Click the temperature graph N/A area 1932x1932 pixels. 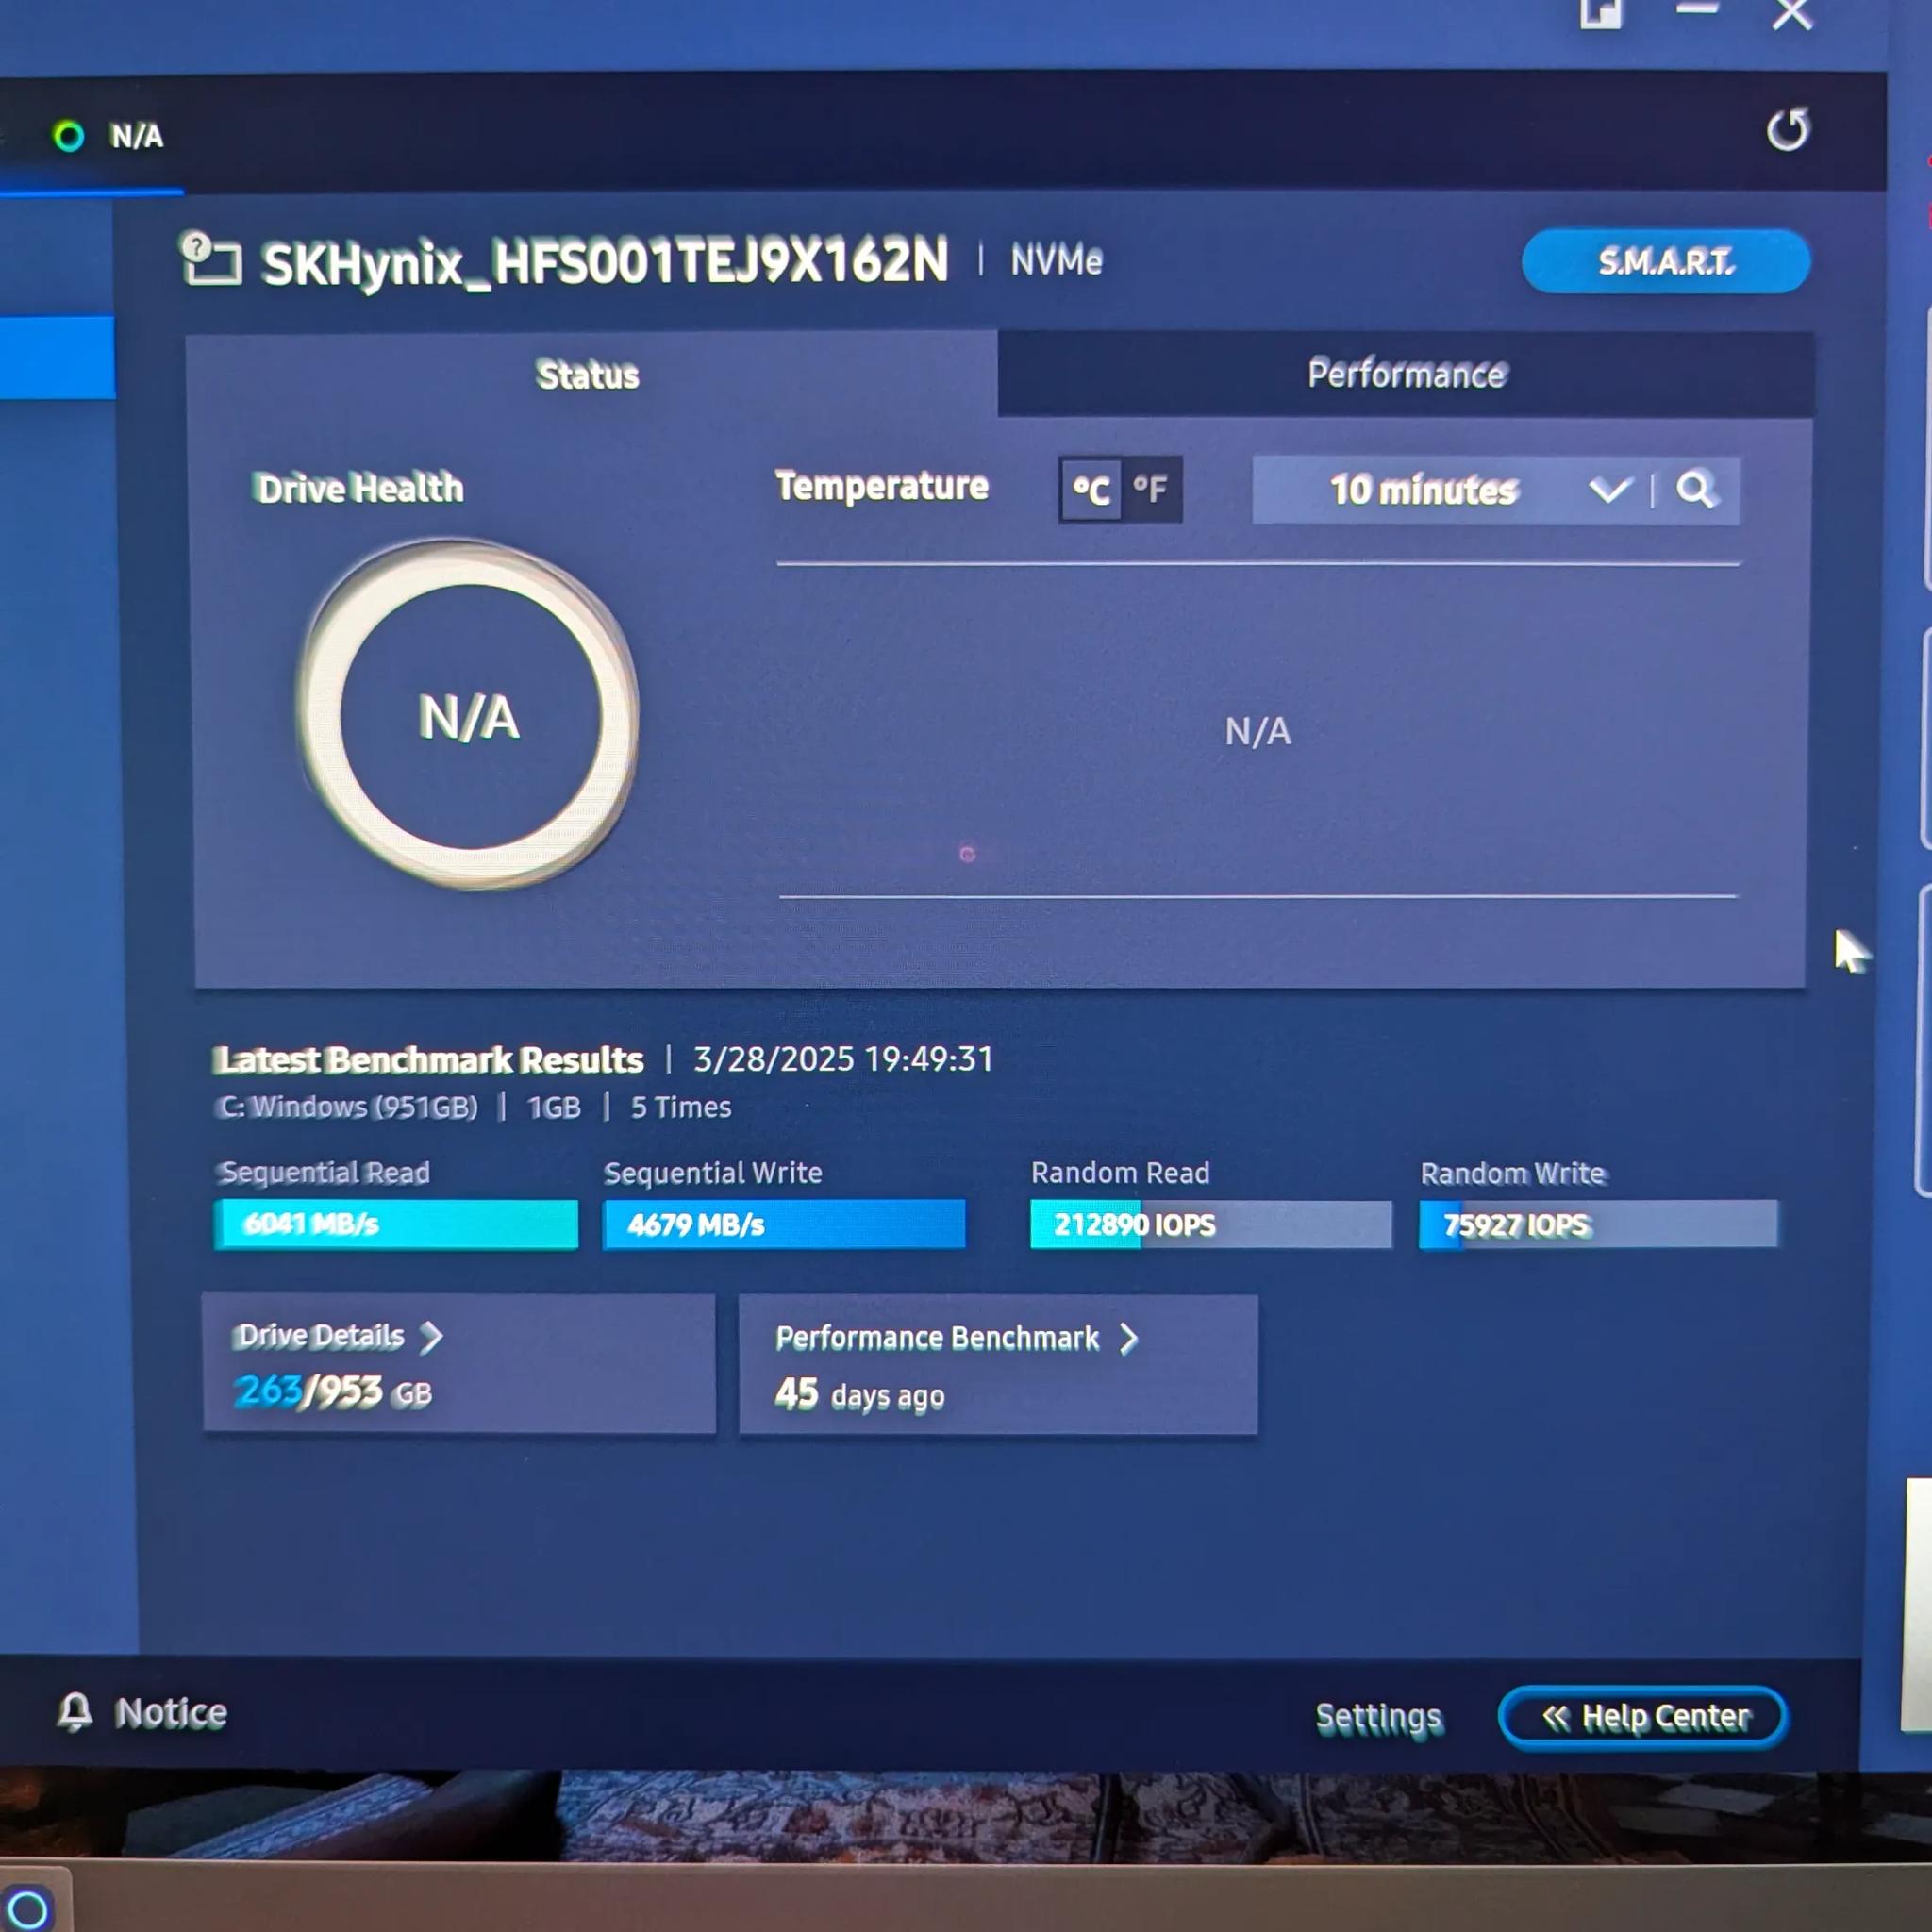tap(1258, 731)
